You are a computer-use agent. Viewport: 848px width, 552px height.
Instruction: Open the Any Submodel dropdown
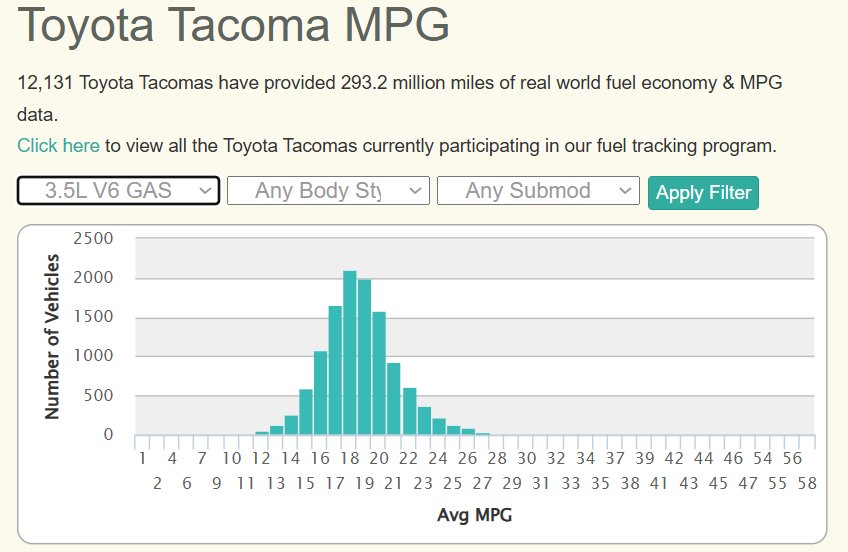[538, 190]
